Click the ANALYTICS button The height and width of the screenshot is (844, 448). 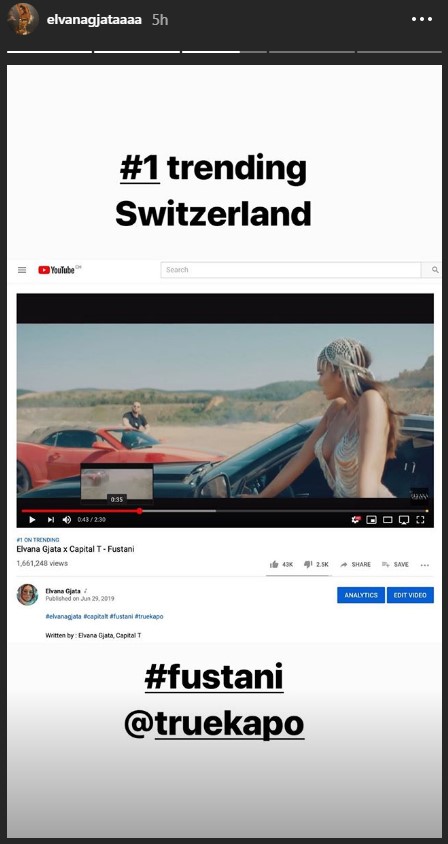click(x=361, y=595)
